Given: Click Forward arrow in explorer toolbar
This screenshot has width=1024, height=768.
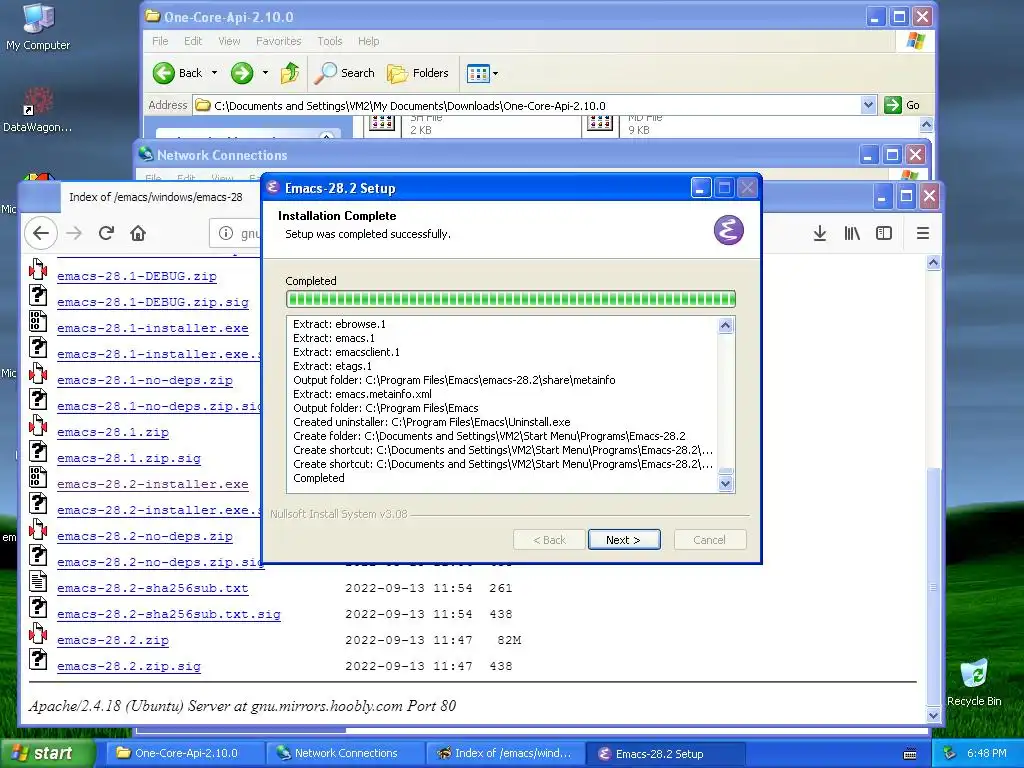Looking at the screenshot, I should (x=242, y=73).
